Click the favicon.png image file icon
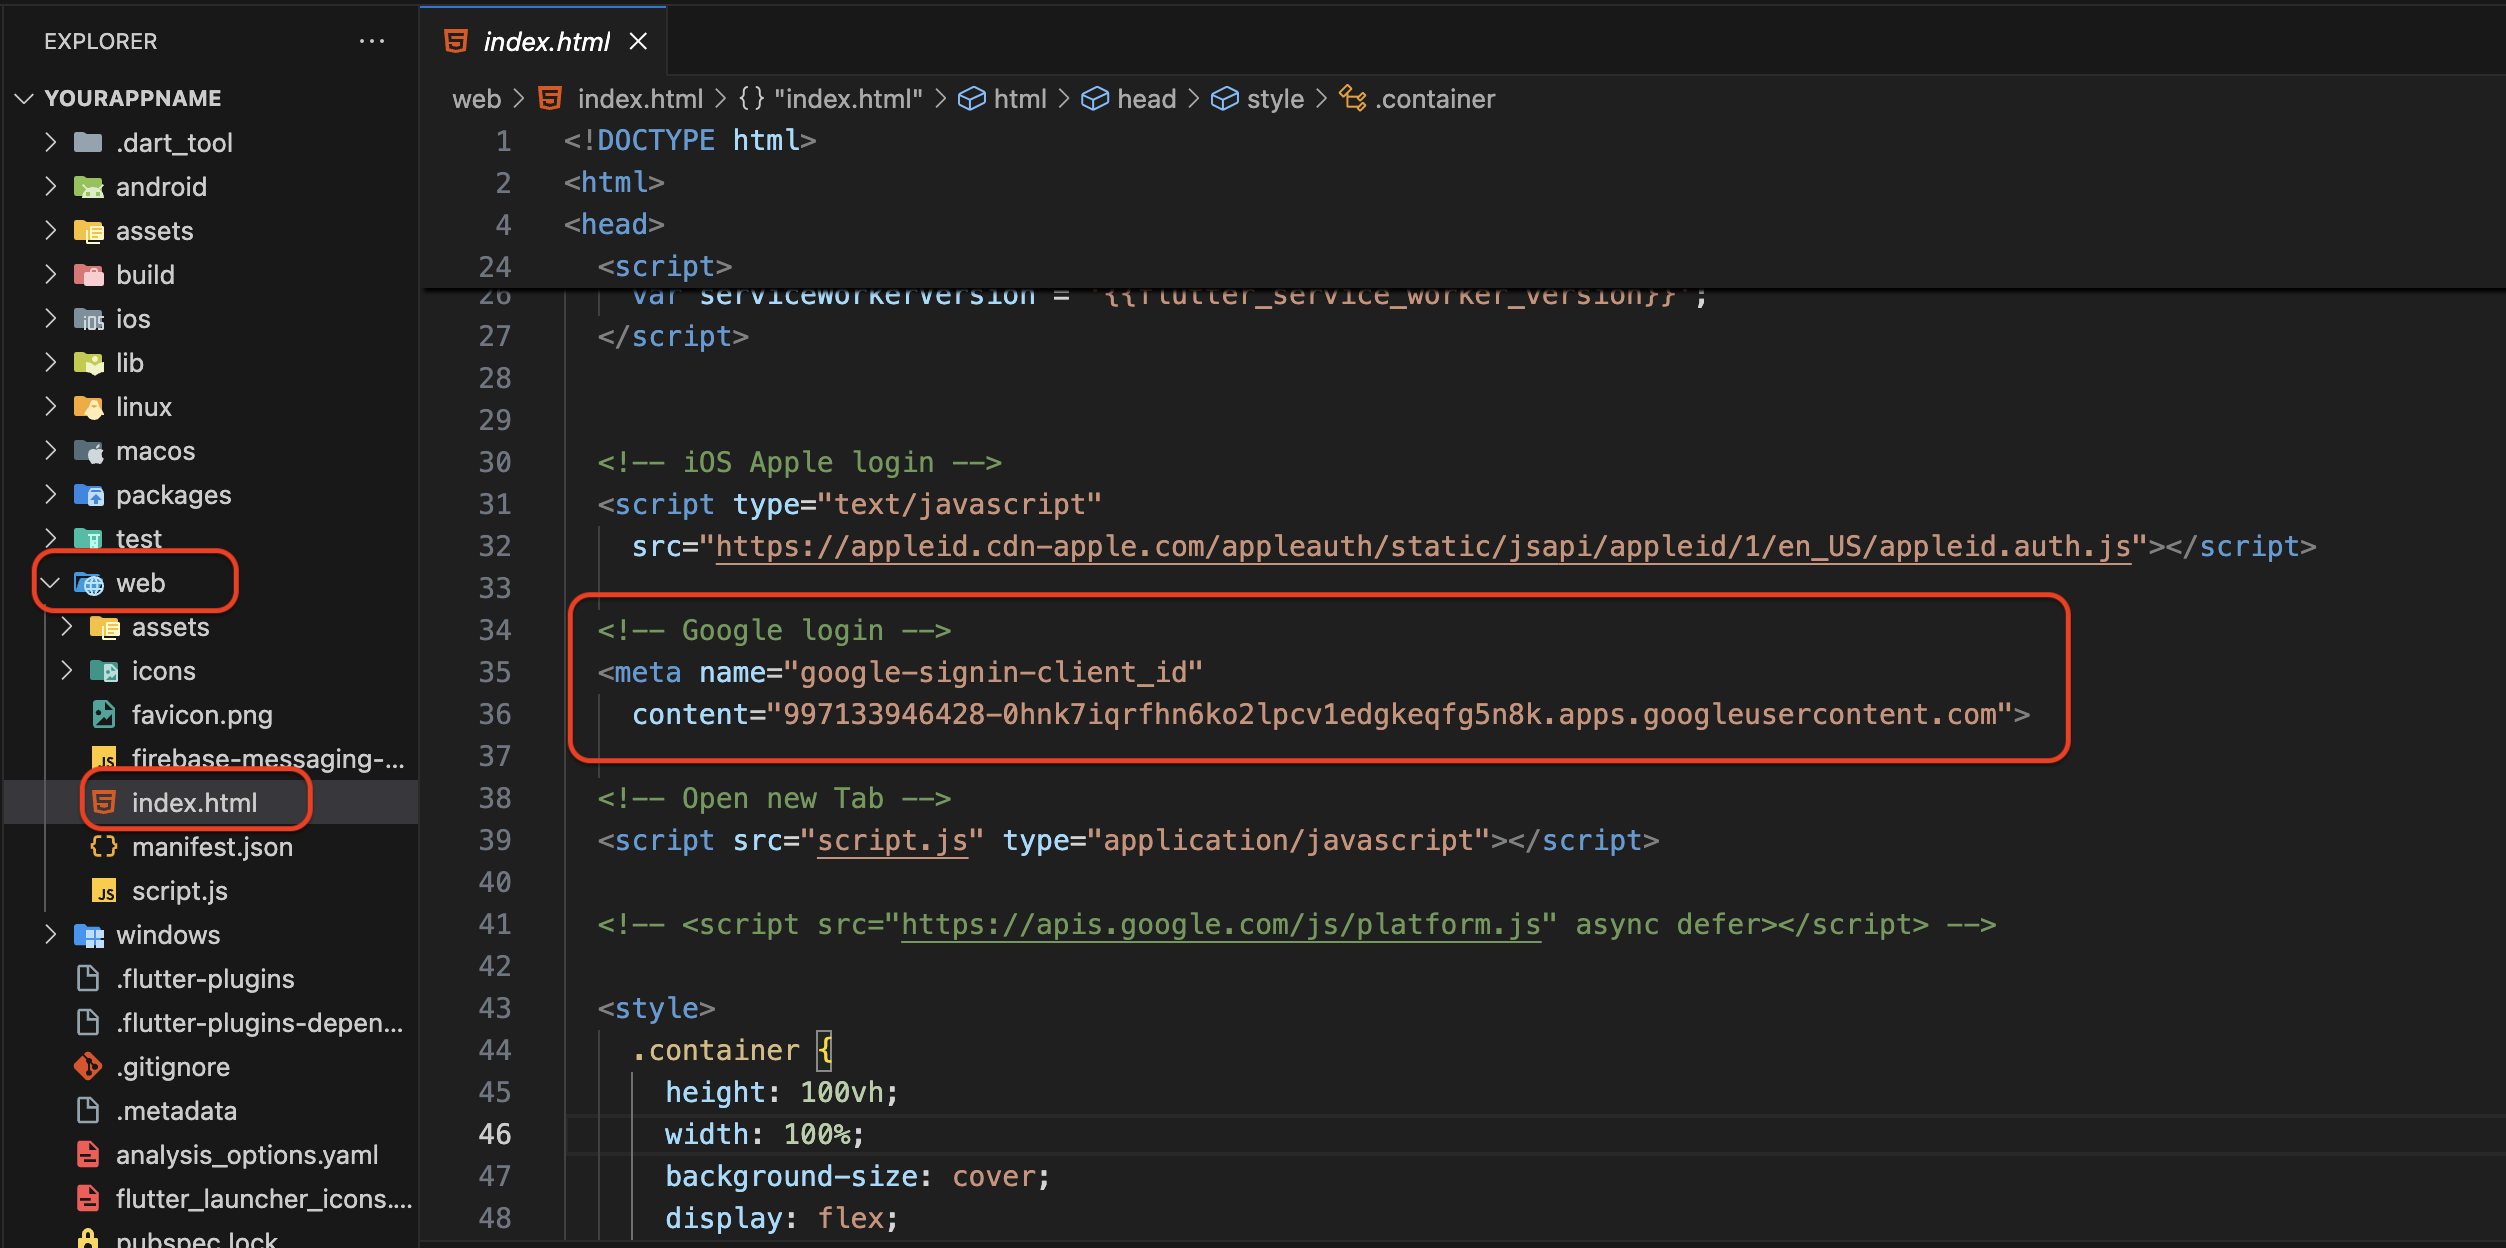The height and width of the screenshot is (1248, 2506). pos(104,714)
